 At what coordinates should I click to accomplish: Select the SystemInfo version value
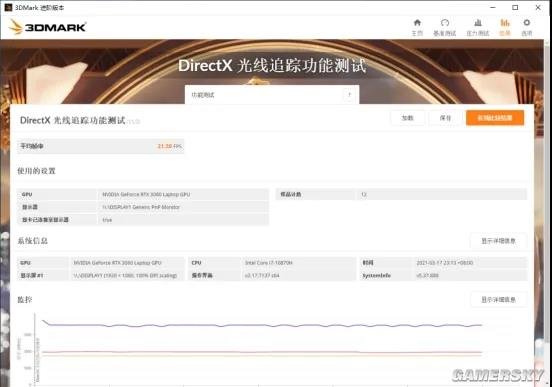coord(427,275)
